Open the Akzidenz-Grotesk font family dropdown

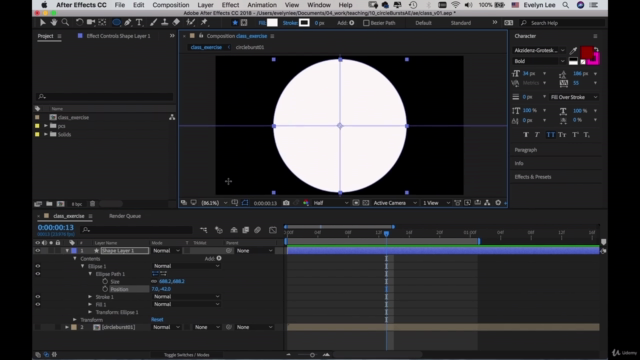click(539, 50)
